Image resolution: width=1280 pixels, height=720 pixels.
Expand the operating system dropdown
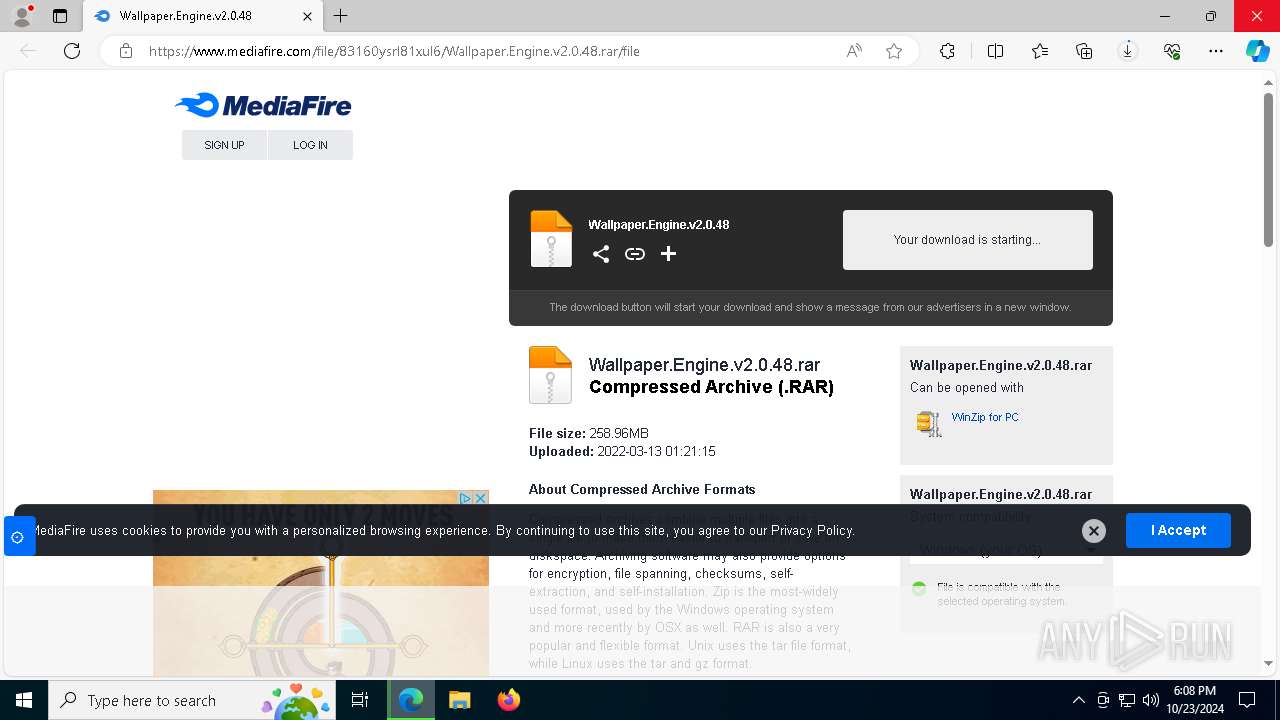[1006, 550]
